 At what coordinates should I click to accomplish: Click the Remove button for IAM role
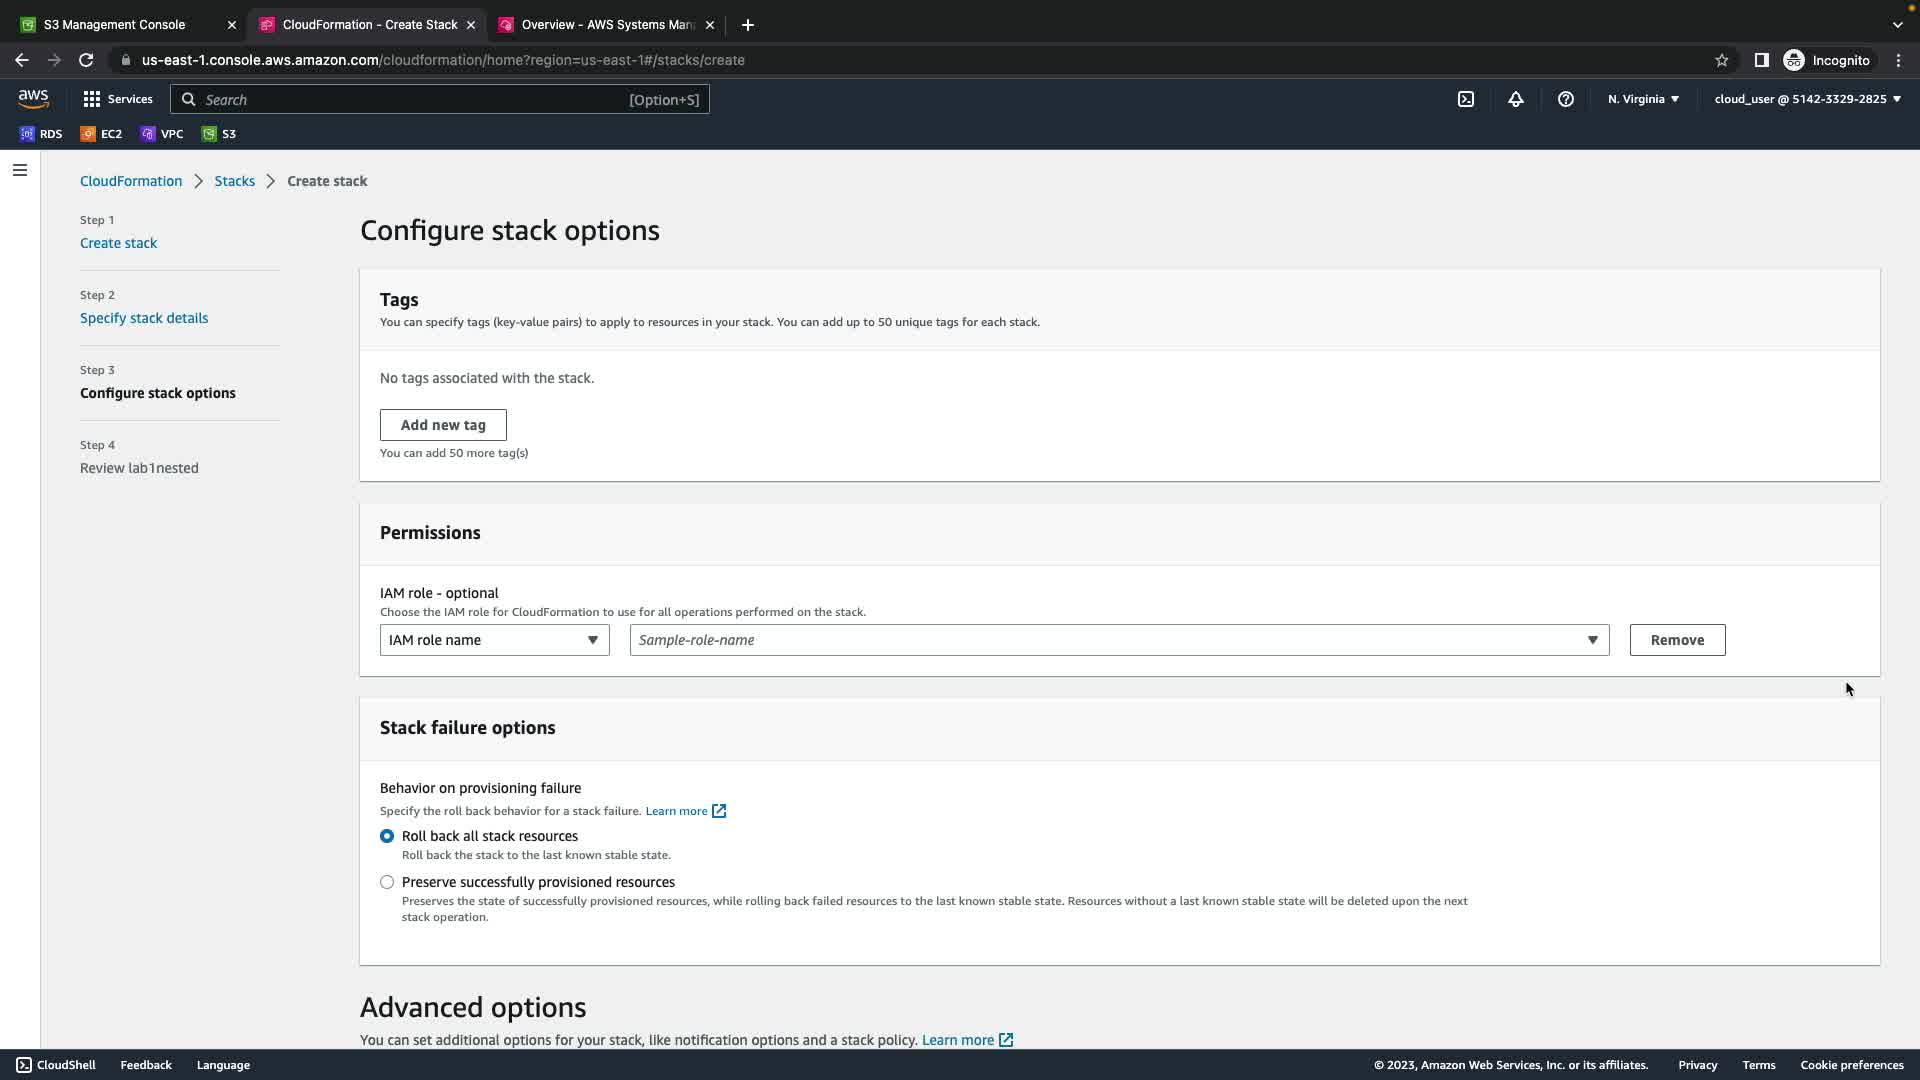(x=1677, y=640)
